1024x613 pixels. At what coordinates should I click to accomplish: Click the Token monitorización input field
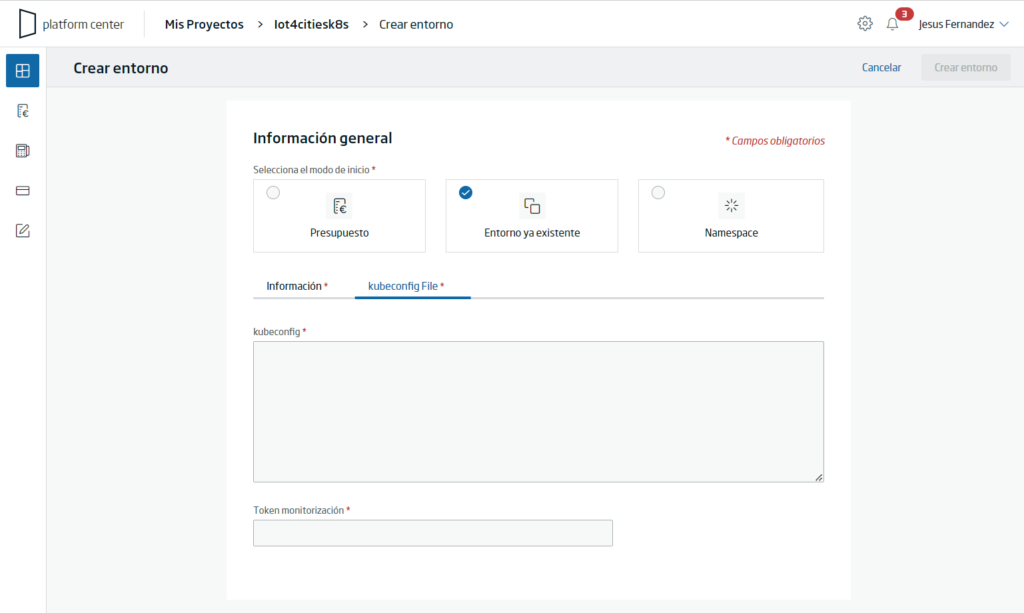433,533
